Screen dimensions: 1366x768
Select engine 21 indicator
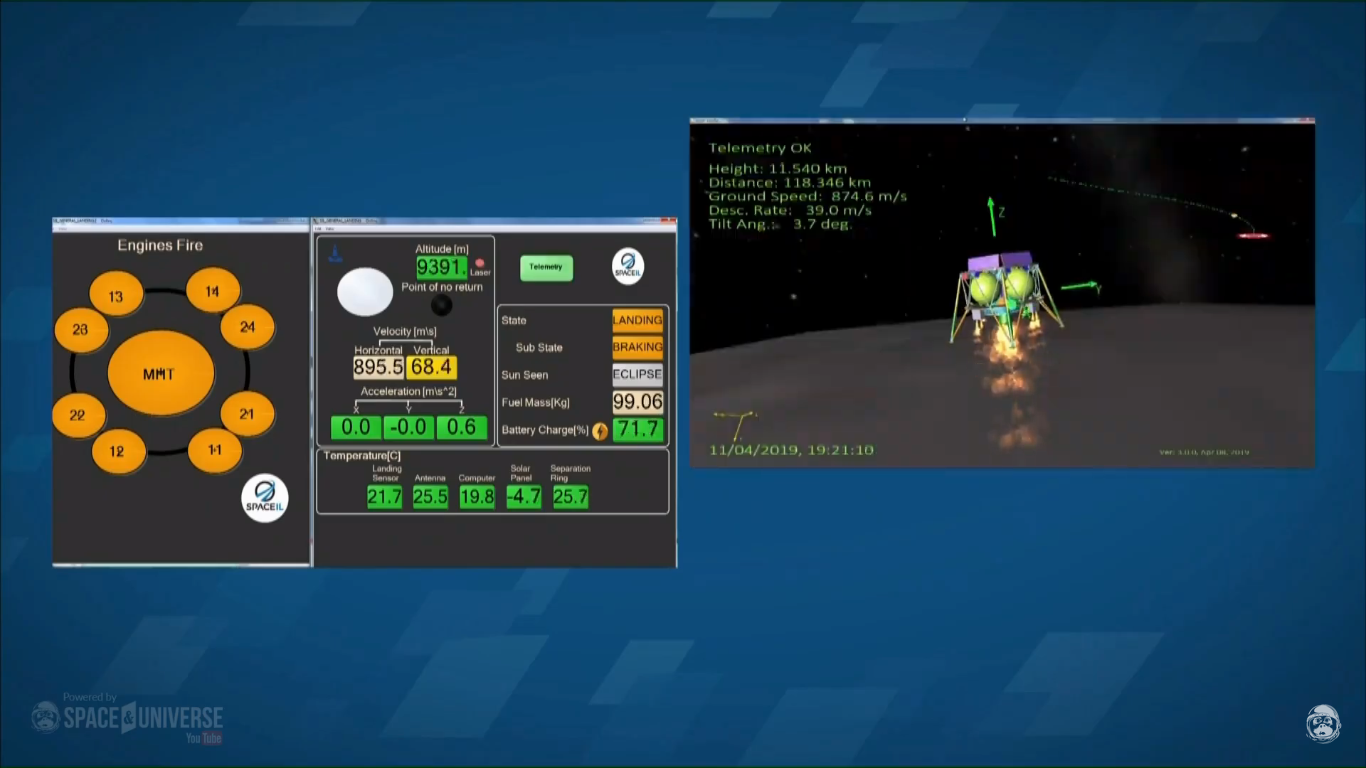pyautogui.click(x=247, y=414)
